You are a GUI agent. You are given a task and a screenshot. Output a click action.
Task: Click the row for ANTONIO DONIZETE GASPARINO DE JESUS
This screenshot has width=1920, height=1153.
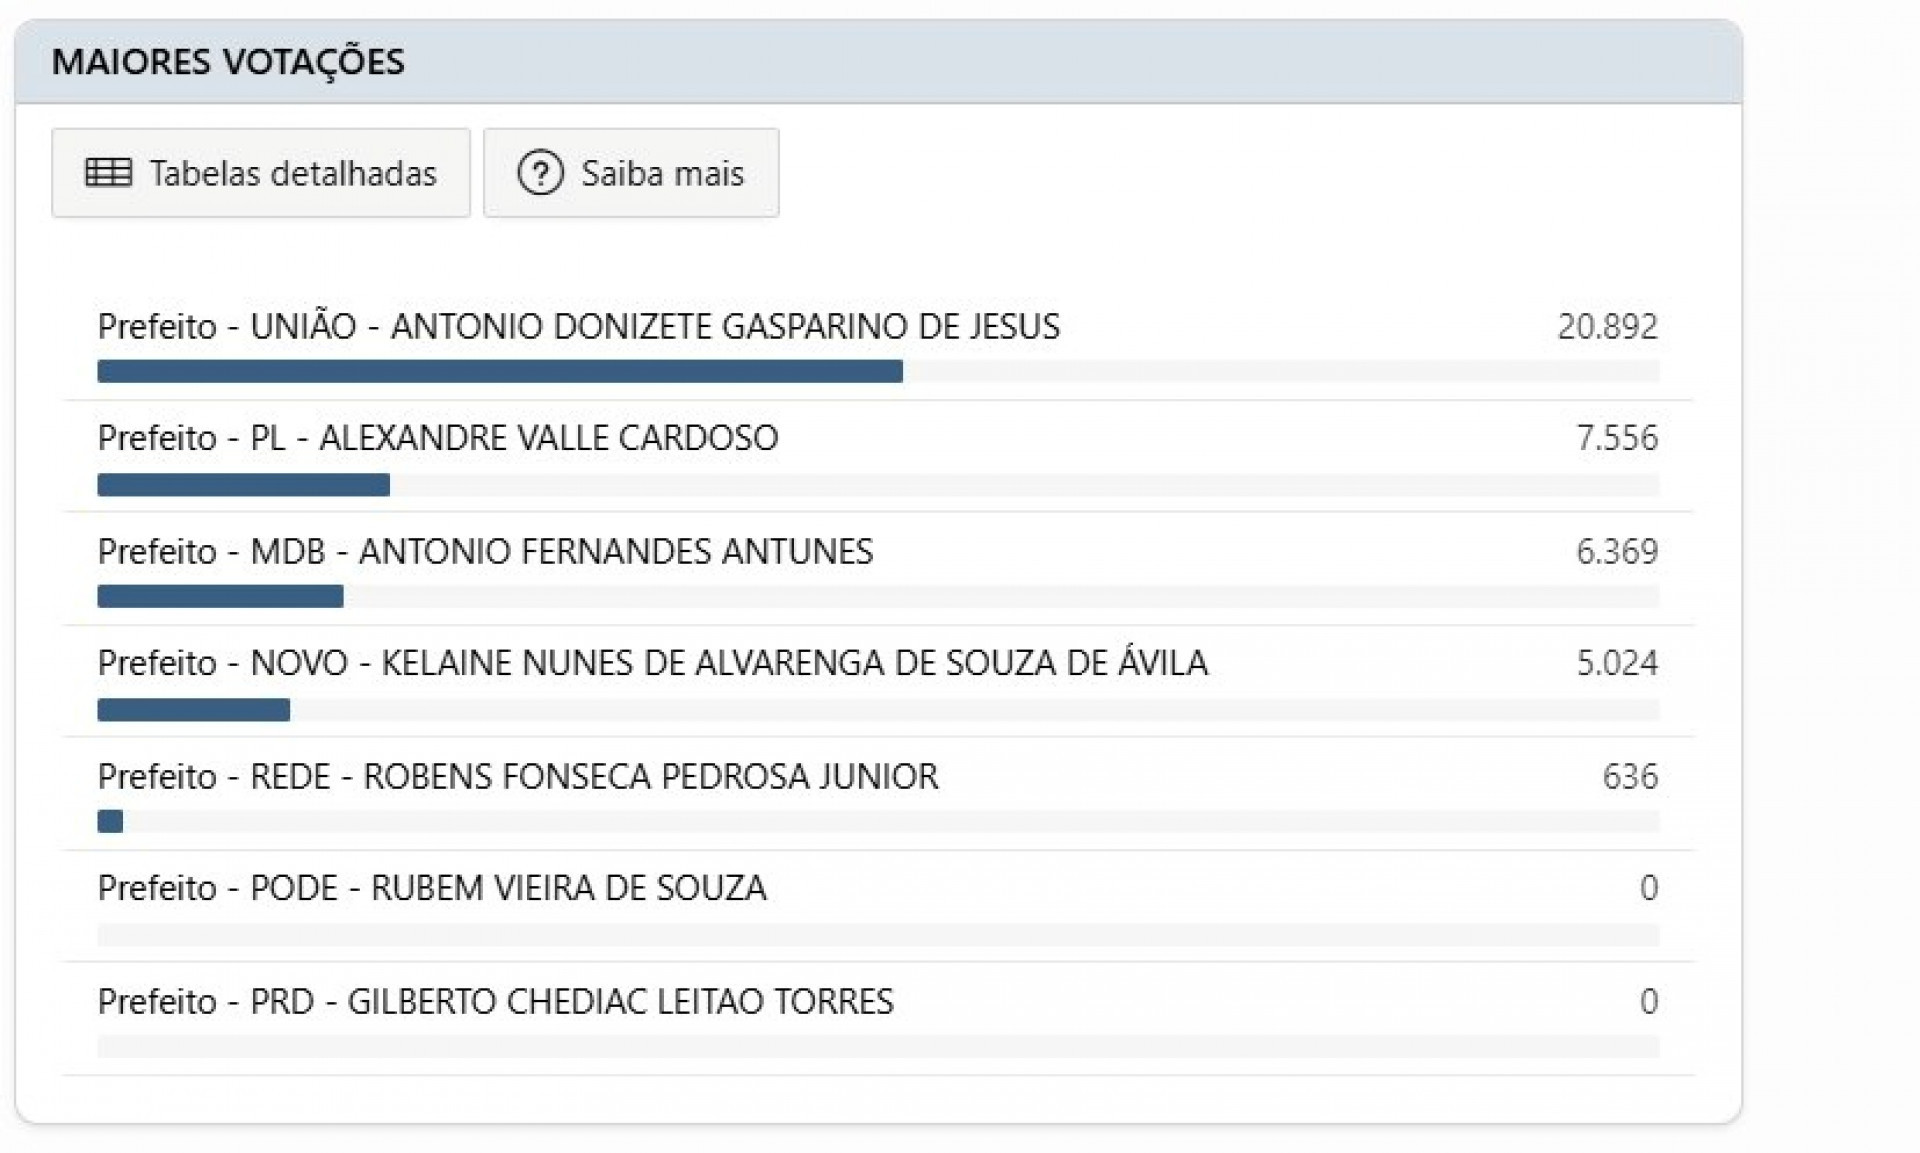578,325
